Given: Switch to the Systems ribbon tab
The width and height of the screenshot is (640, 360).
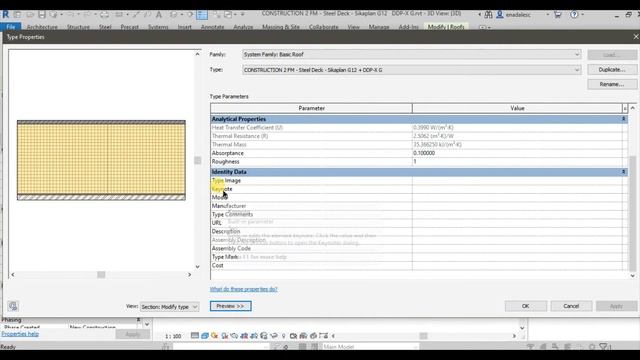Looking at the screenshot, I should [x=158, y=27].
